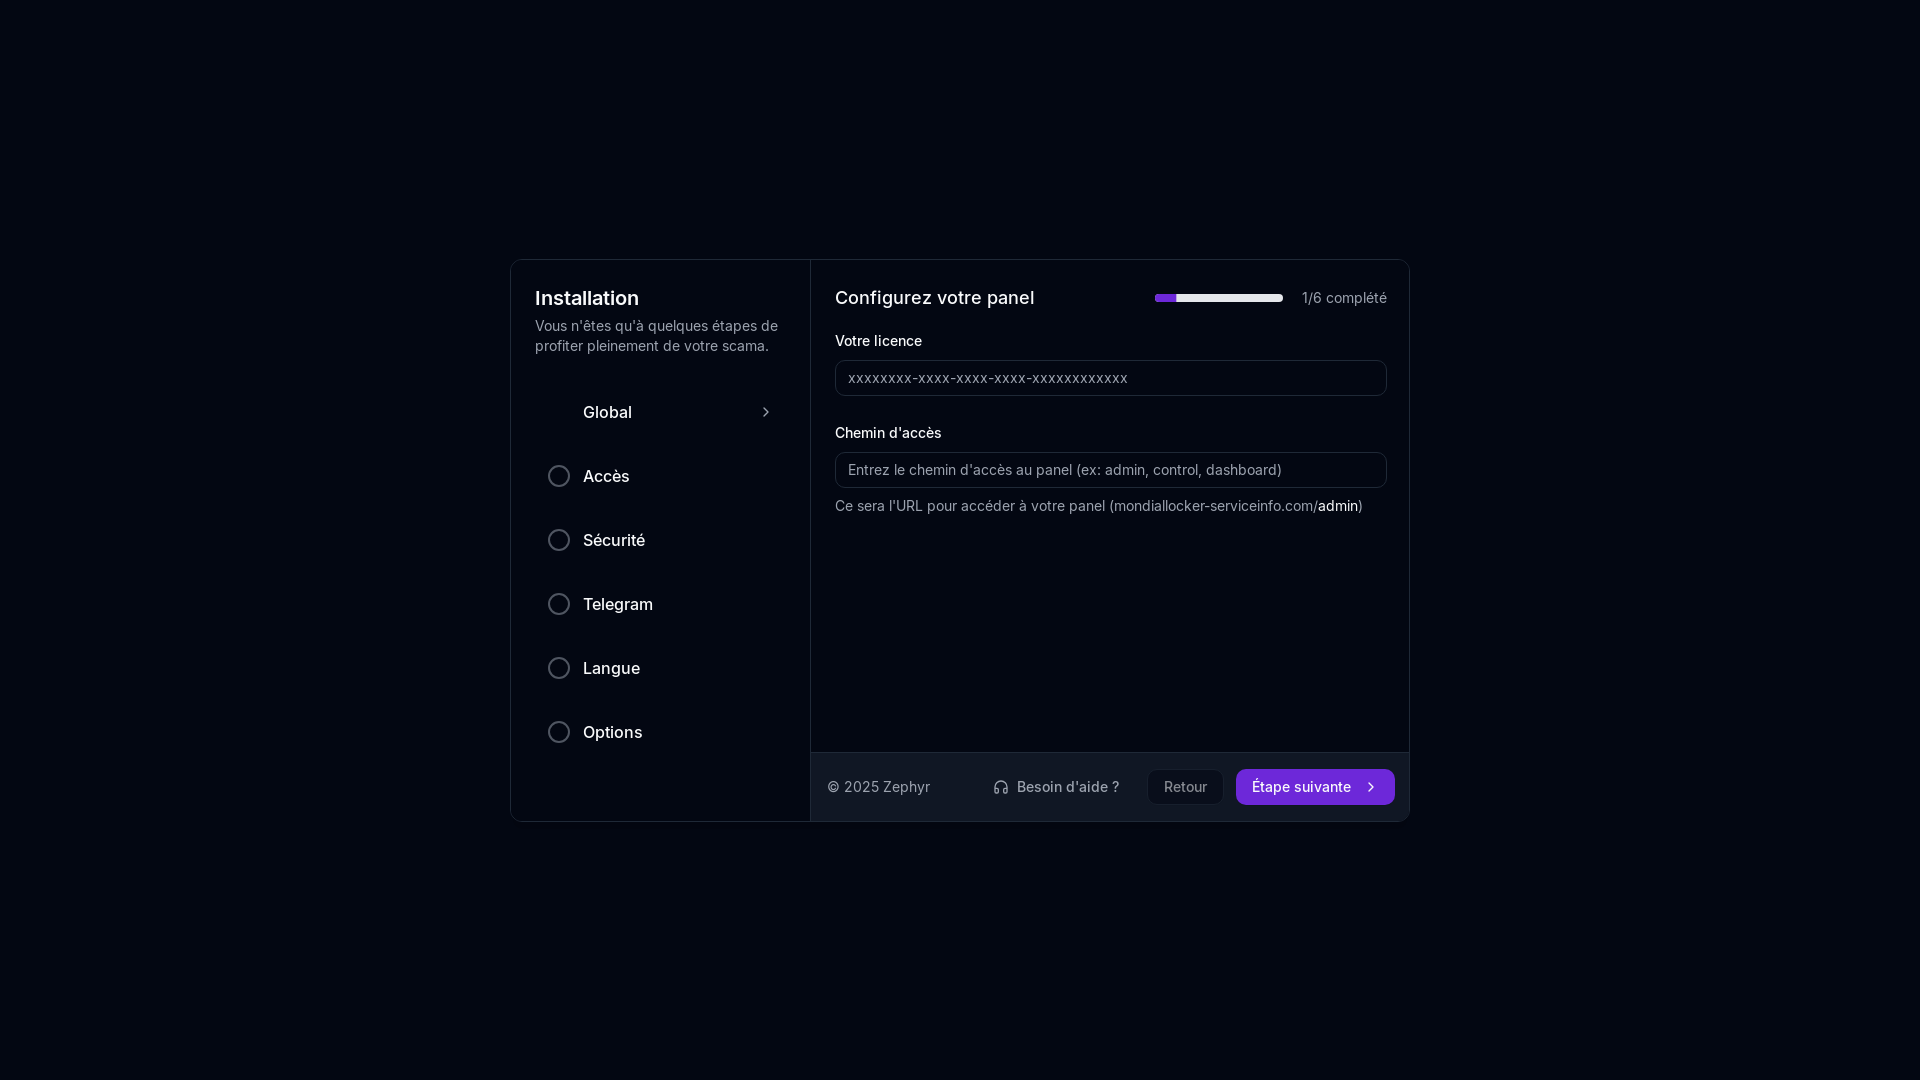Screen dimensions: 1920x1080
Task: Focus the Chemin d'accès input field
Action: (1111, 470)
